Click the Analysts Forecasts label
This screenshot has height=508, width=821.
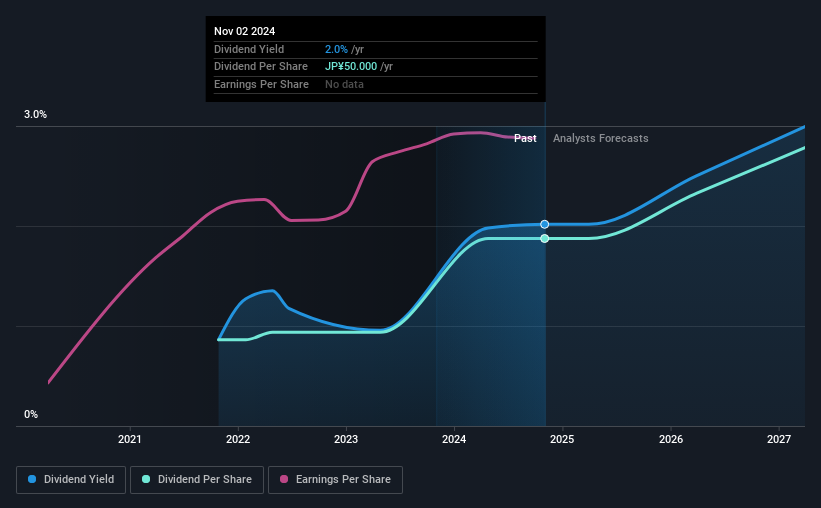[x=601, y=138]
